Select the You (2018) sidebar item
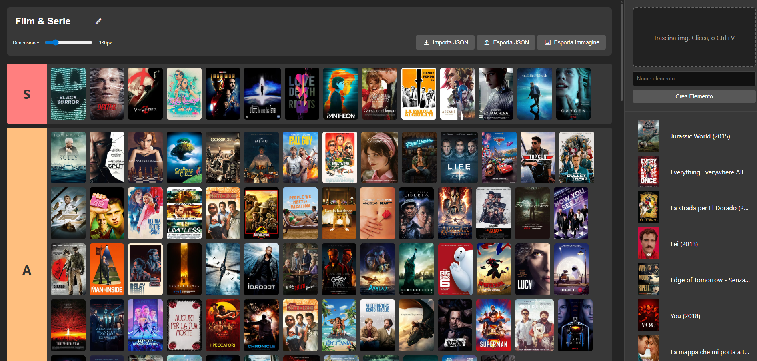The image size is (757, 361). (694, 315)
